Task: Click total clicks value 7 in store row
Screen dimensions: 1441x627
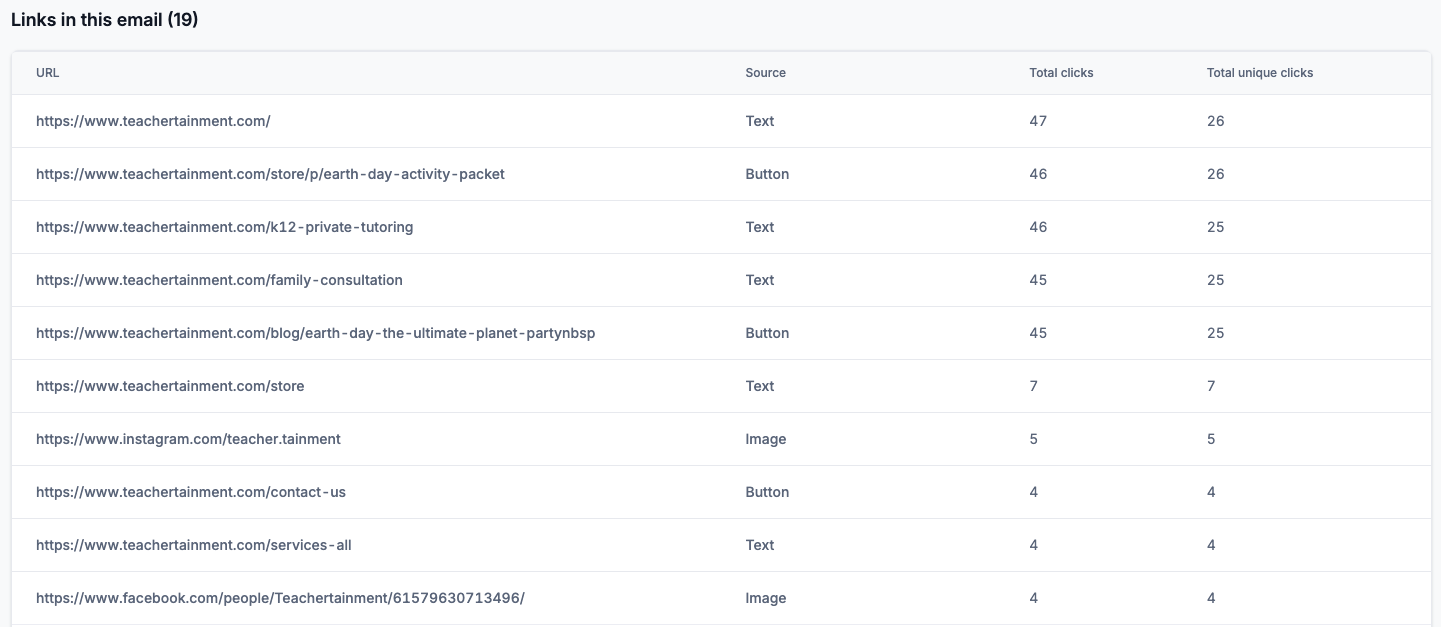Action: pos(1033,386)
